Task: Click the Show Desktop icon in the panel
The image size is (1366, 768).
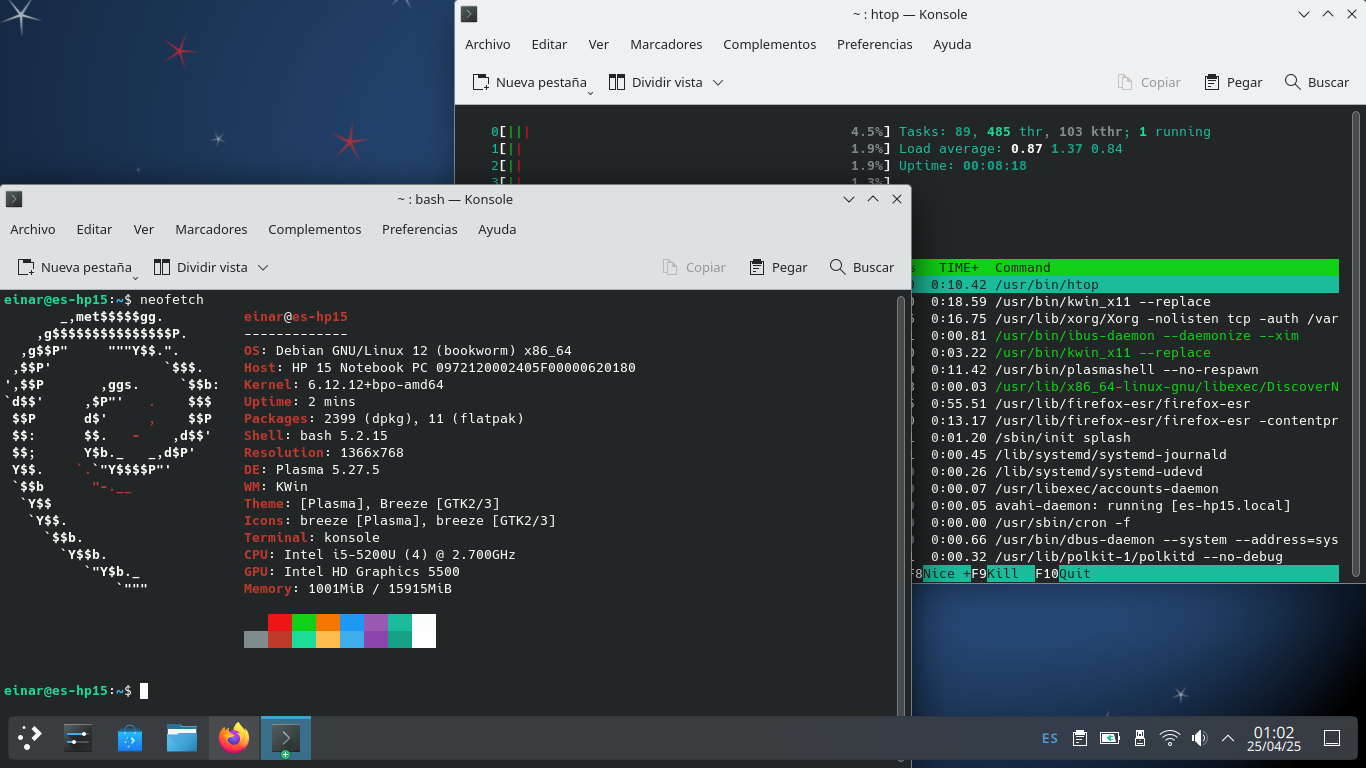Action: coord(1332,739)
